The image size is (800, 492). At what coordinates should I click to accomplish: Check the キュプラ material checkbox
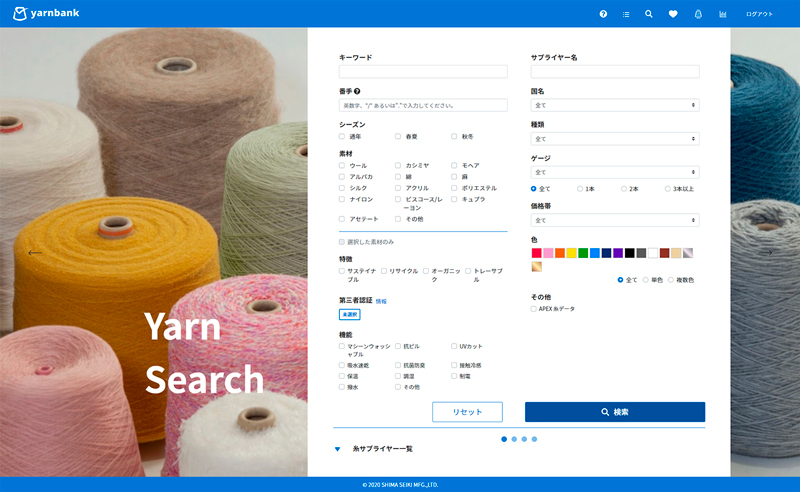click(454, 199)
